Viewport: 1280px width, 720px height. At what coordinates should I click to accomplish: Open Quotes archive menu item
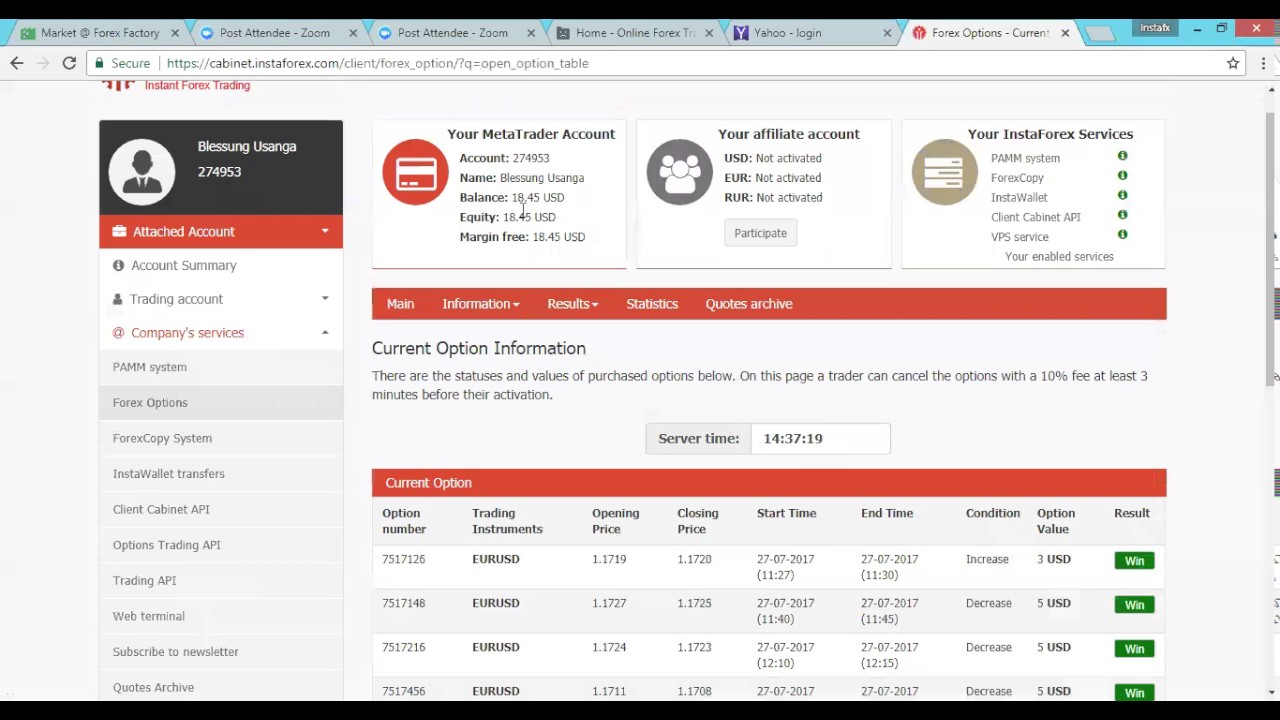[749, 304]
